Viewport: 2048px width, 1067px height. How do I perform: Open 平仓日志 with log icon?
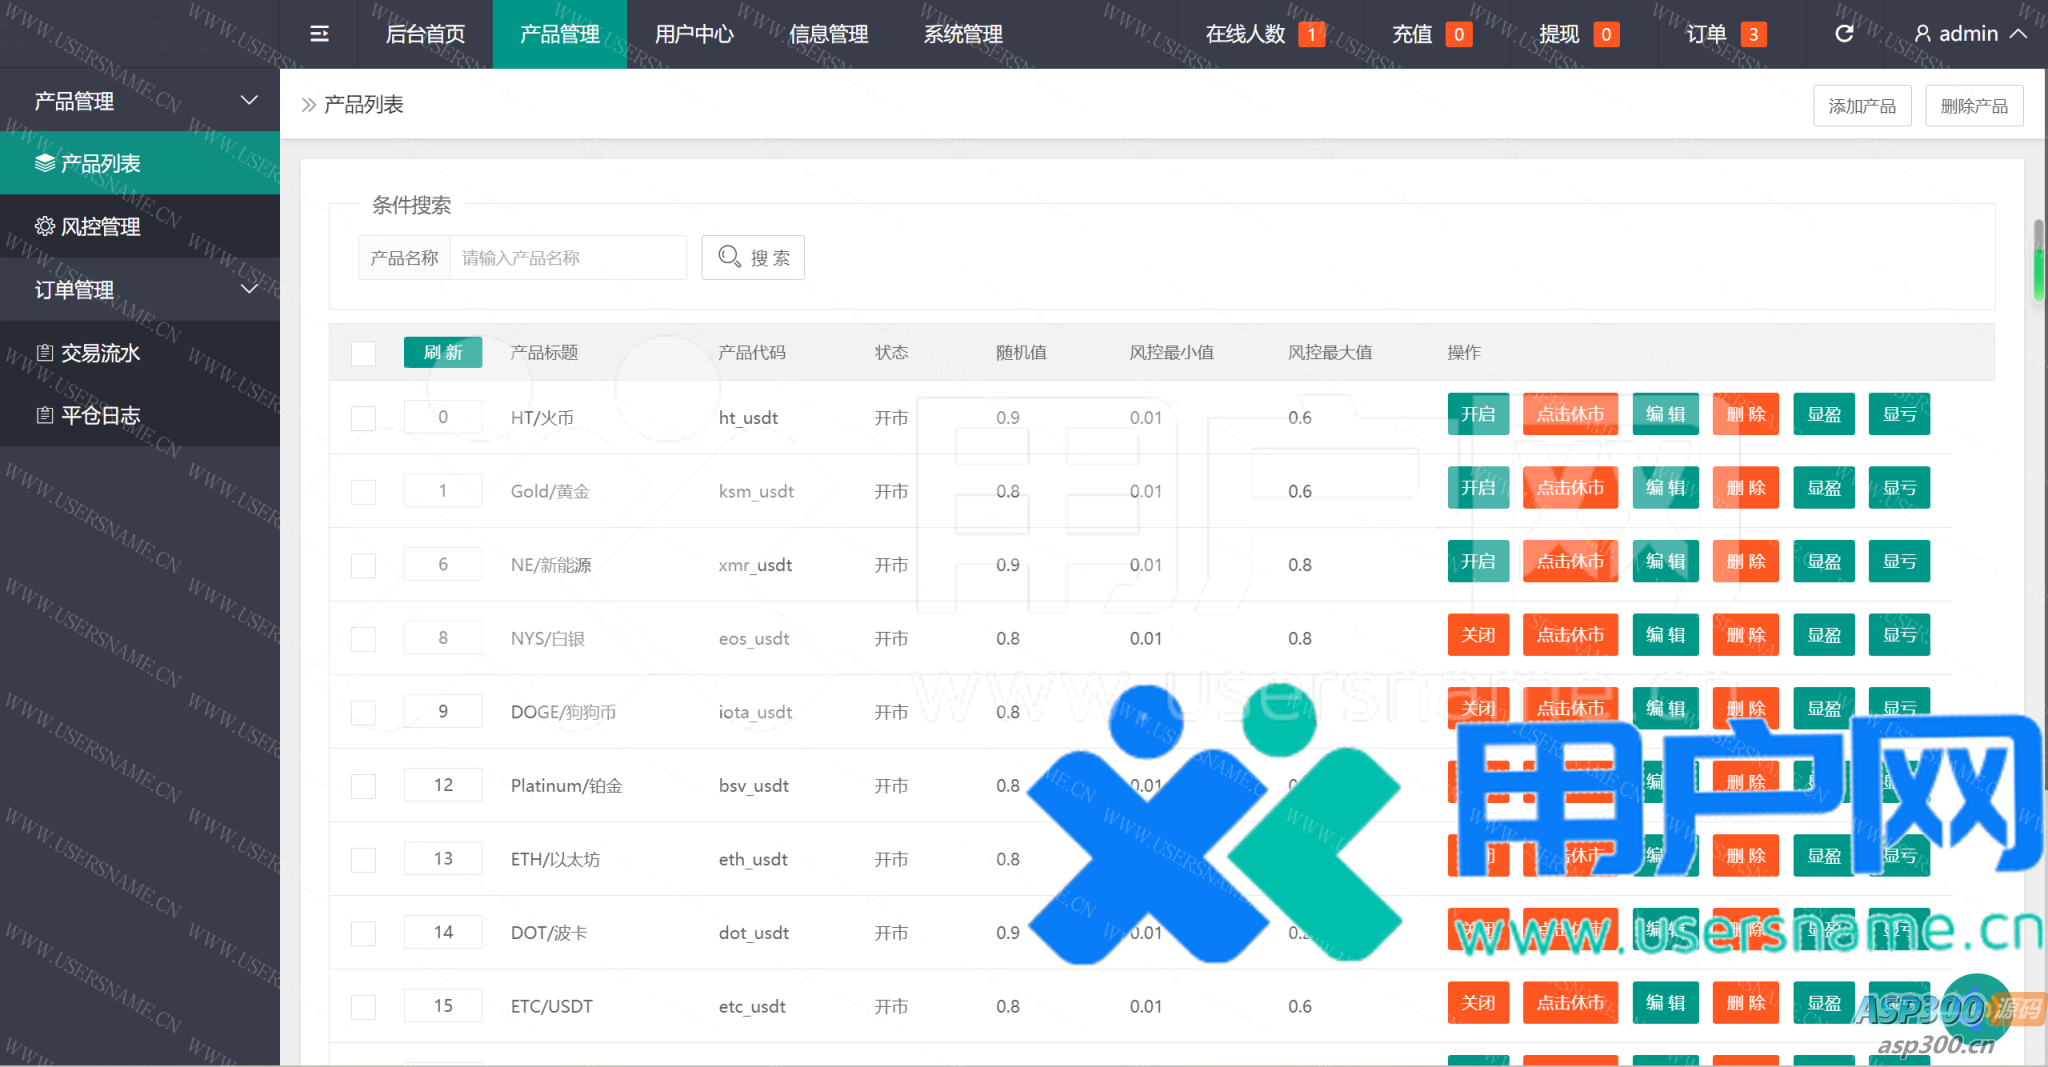pyautogui.click(x=140, y=415)
